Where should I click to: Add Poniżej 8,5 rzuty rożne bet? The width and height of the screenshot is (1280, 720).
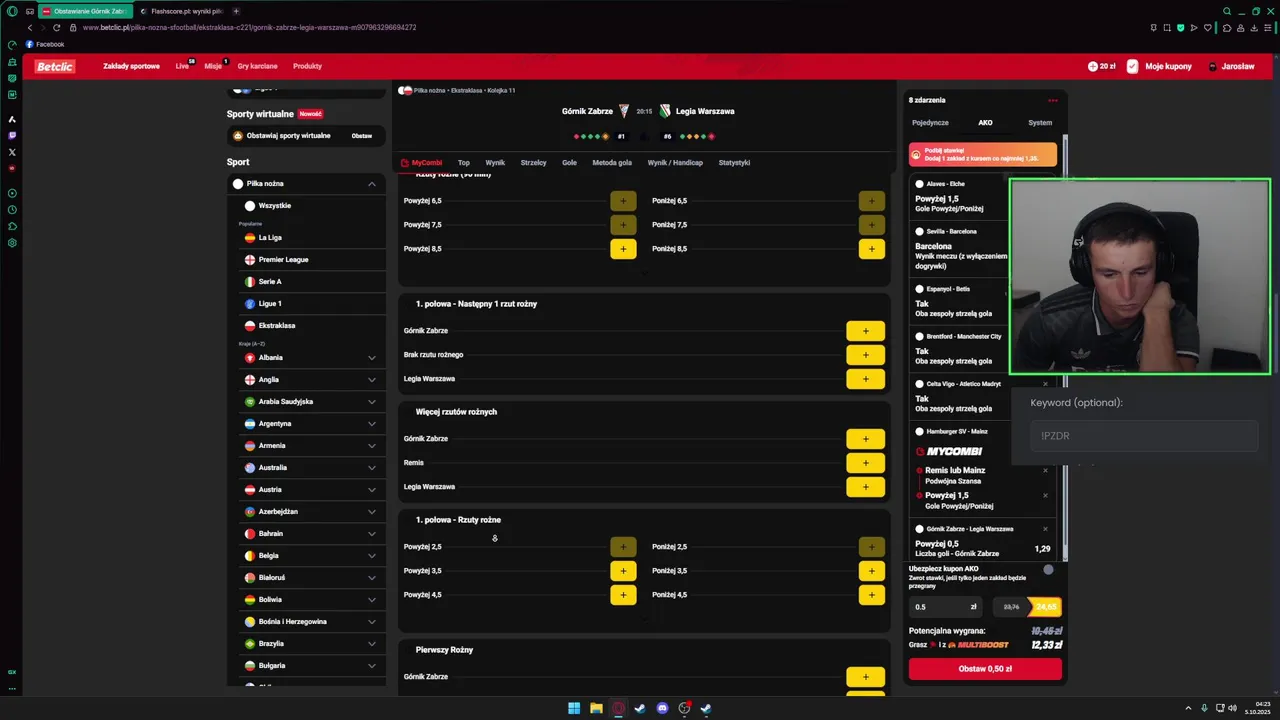click(871, 249)
